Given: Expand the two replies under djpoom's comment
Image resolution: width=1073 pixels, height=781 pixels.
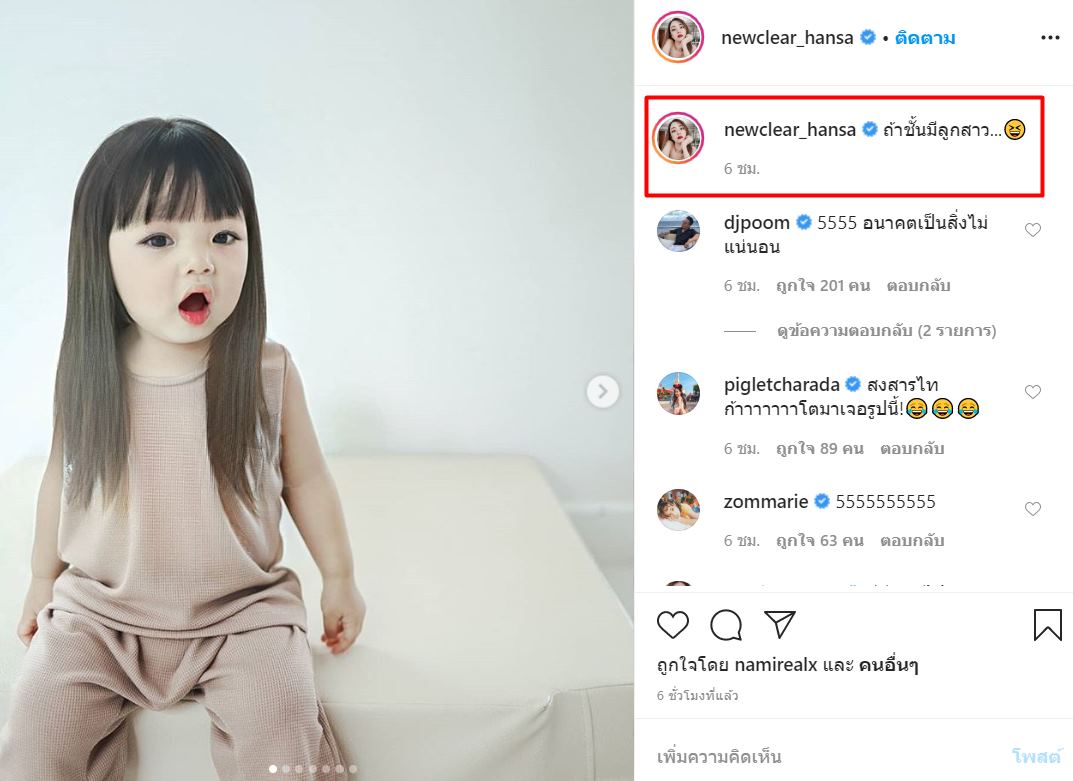Looking at the screenshot, I should tap(886, 331).
